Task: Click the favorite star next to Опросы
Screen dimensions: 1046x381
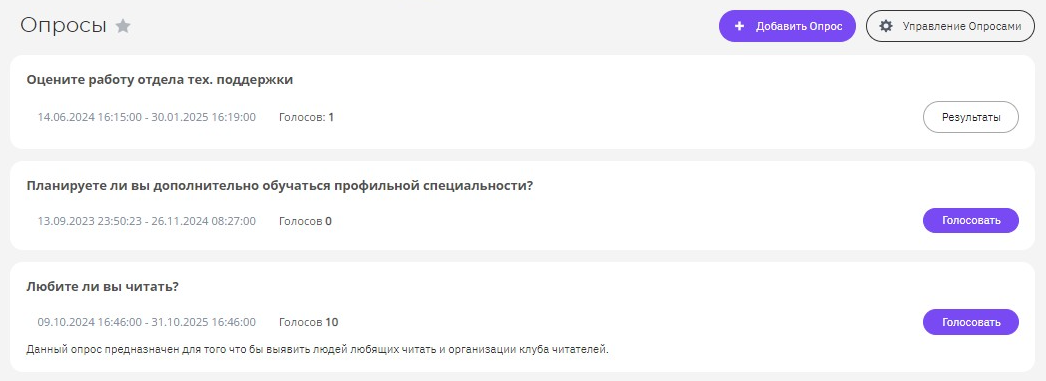Action: point(123,26)
